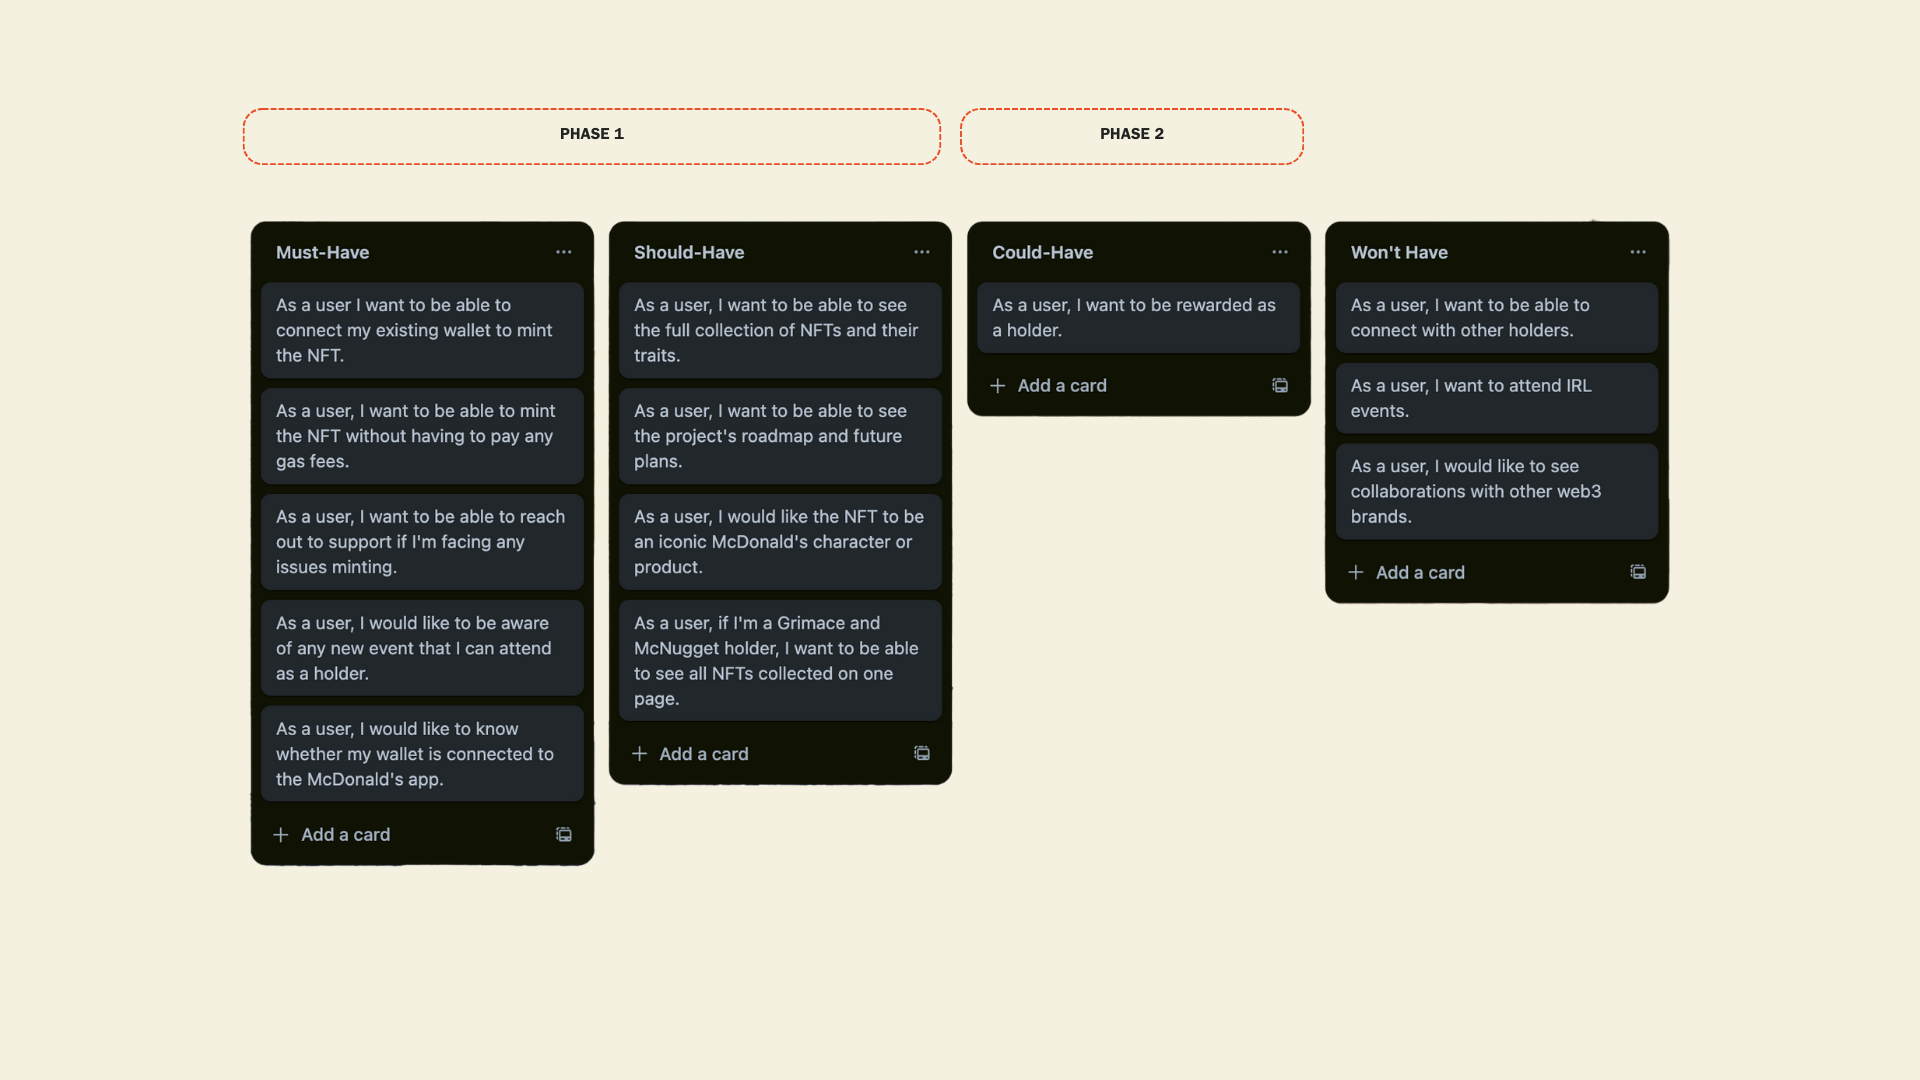Select the PHASE 2 dashed label box
The width and height of the screenshot is (1920, 1080).
point(1132,136)
